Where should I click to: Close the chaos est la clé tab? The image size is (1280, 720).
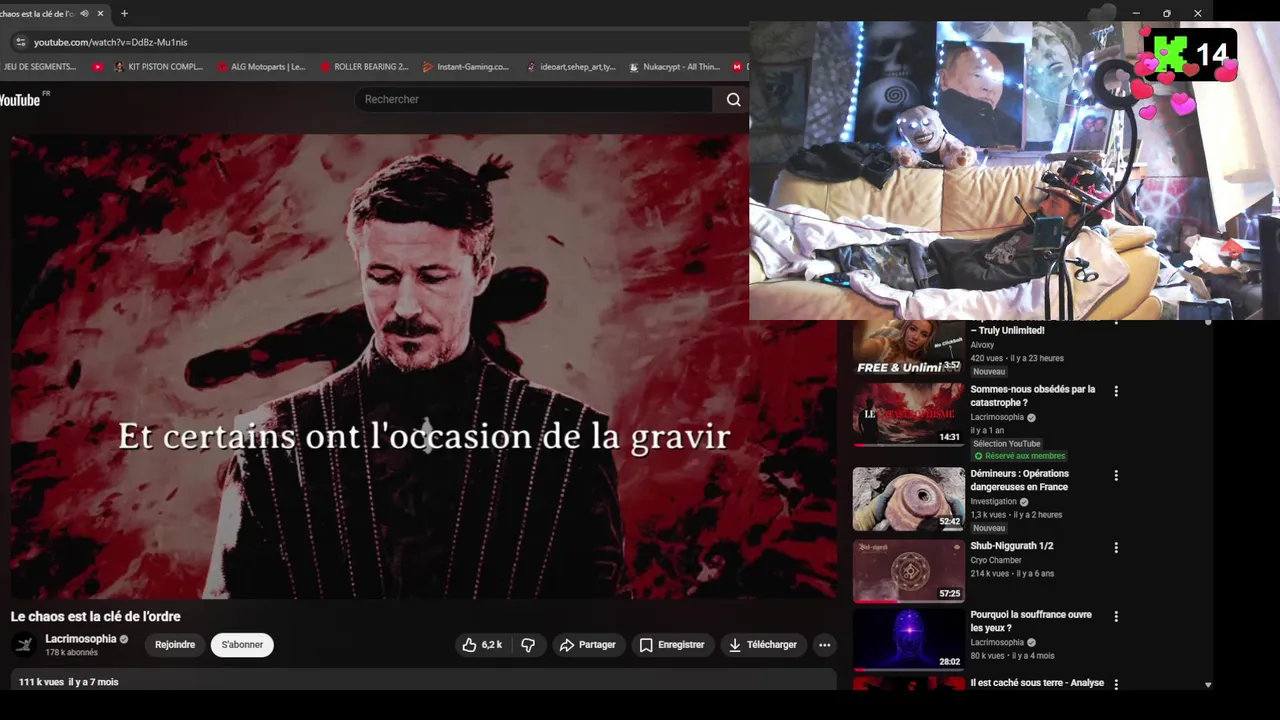pyautogui.click(x=100, y=14)
